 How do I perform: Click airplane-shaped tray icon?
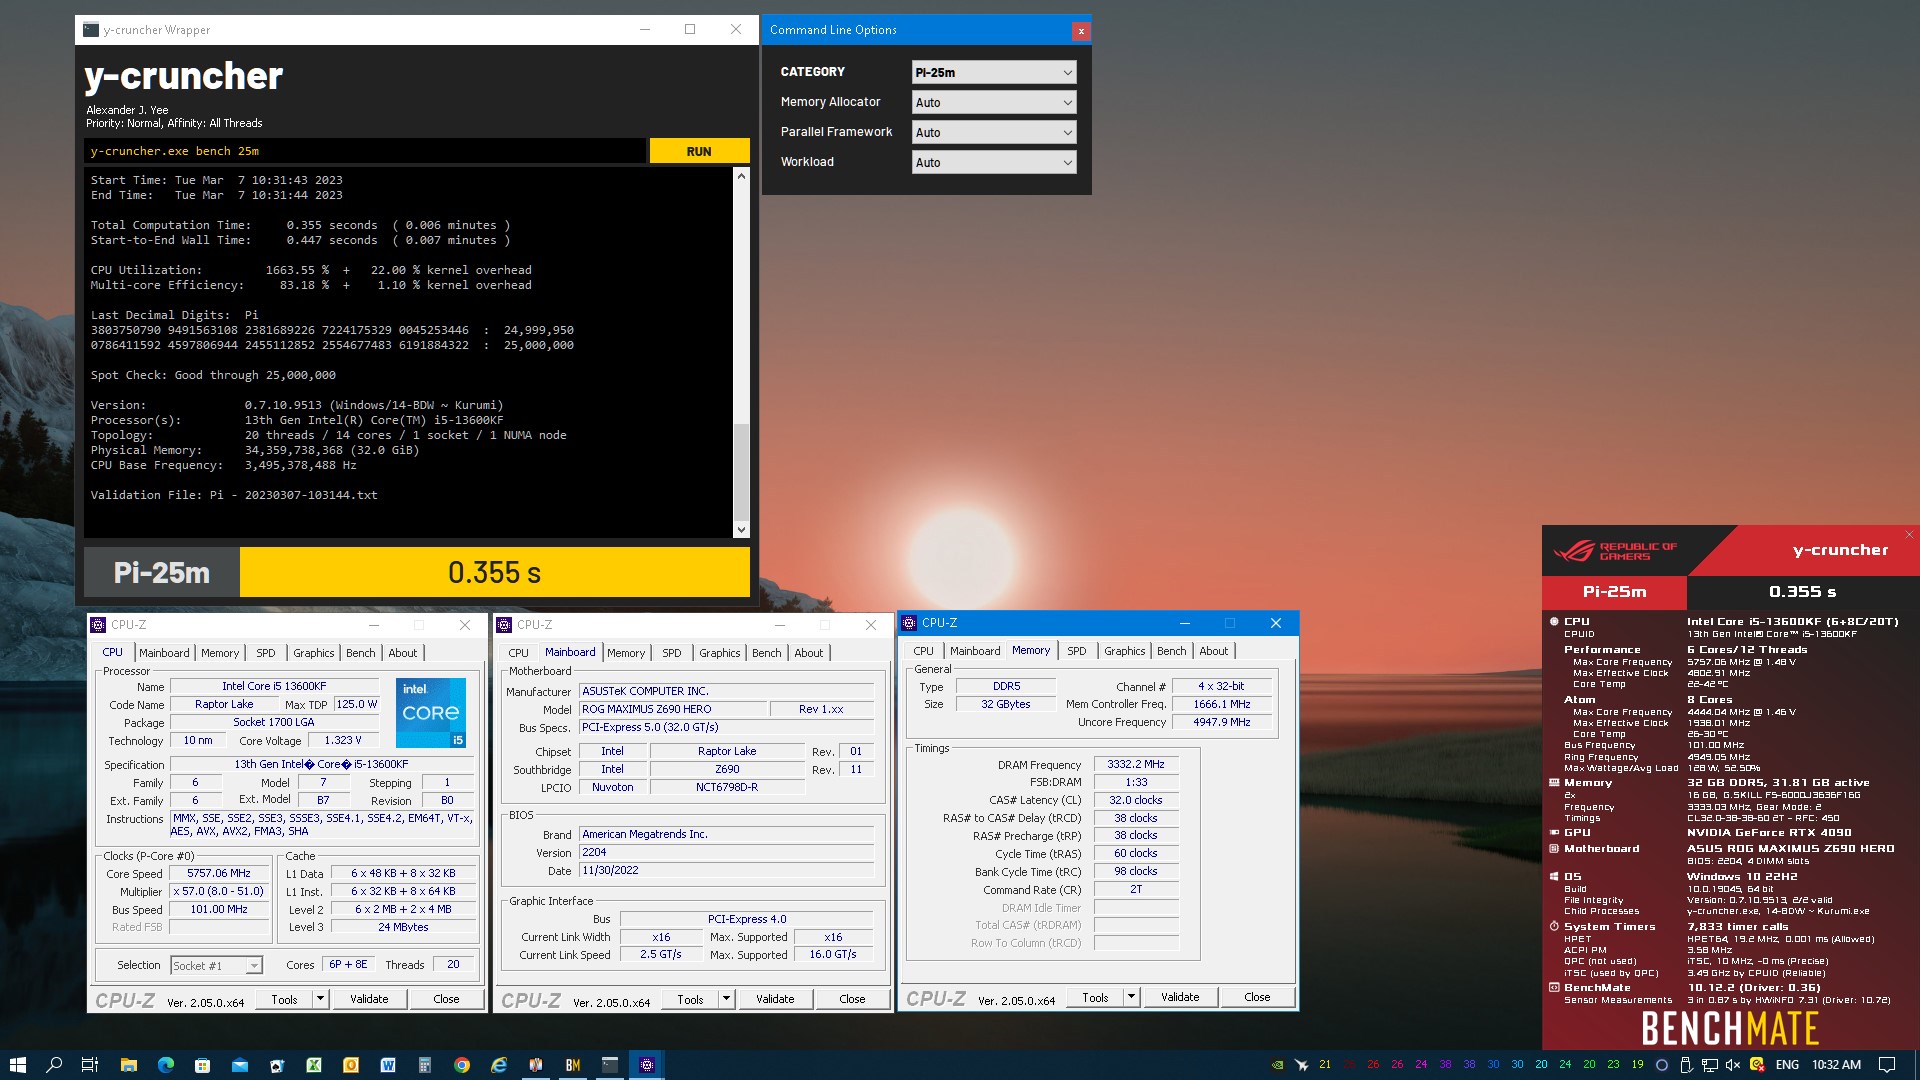pyautogui.click(x=1301, y=1065)
